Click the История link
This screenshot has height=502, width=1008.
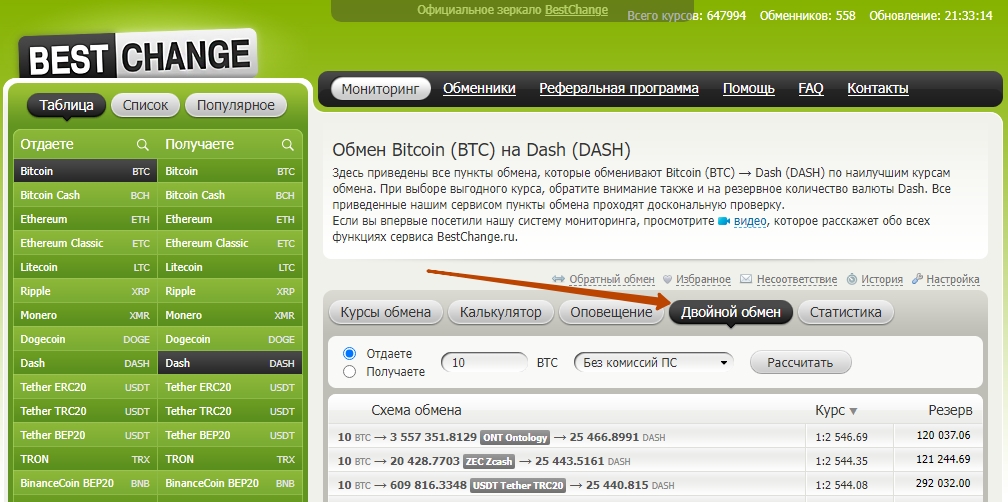(x=882, y=280)
